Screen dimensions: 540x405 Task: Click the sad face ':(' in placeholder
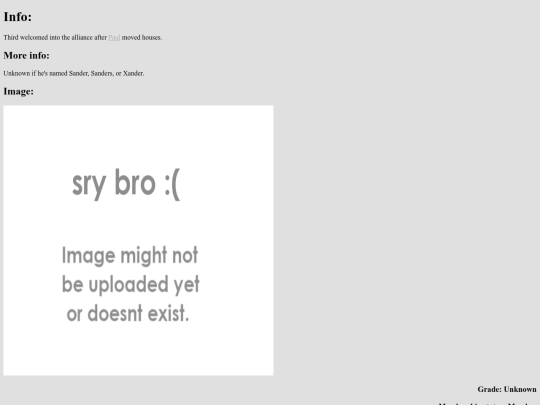tap(172, 184)
